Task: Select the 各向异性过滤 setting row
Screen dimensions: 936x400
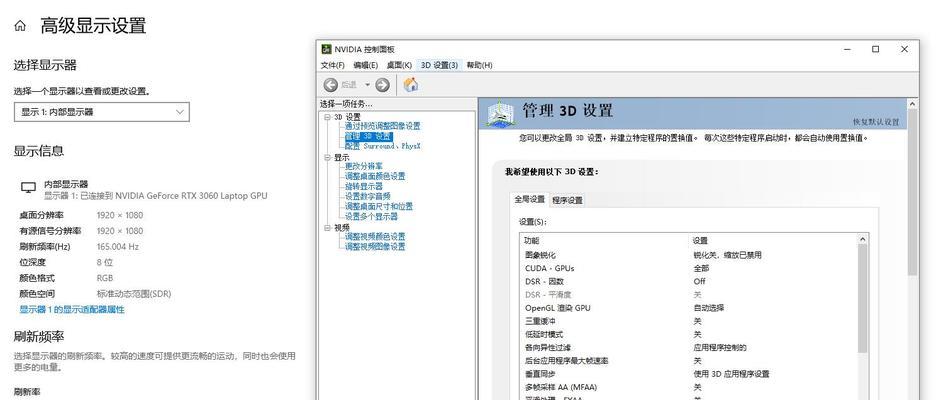Action: pyautogui.click(x=689, y=347)
